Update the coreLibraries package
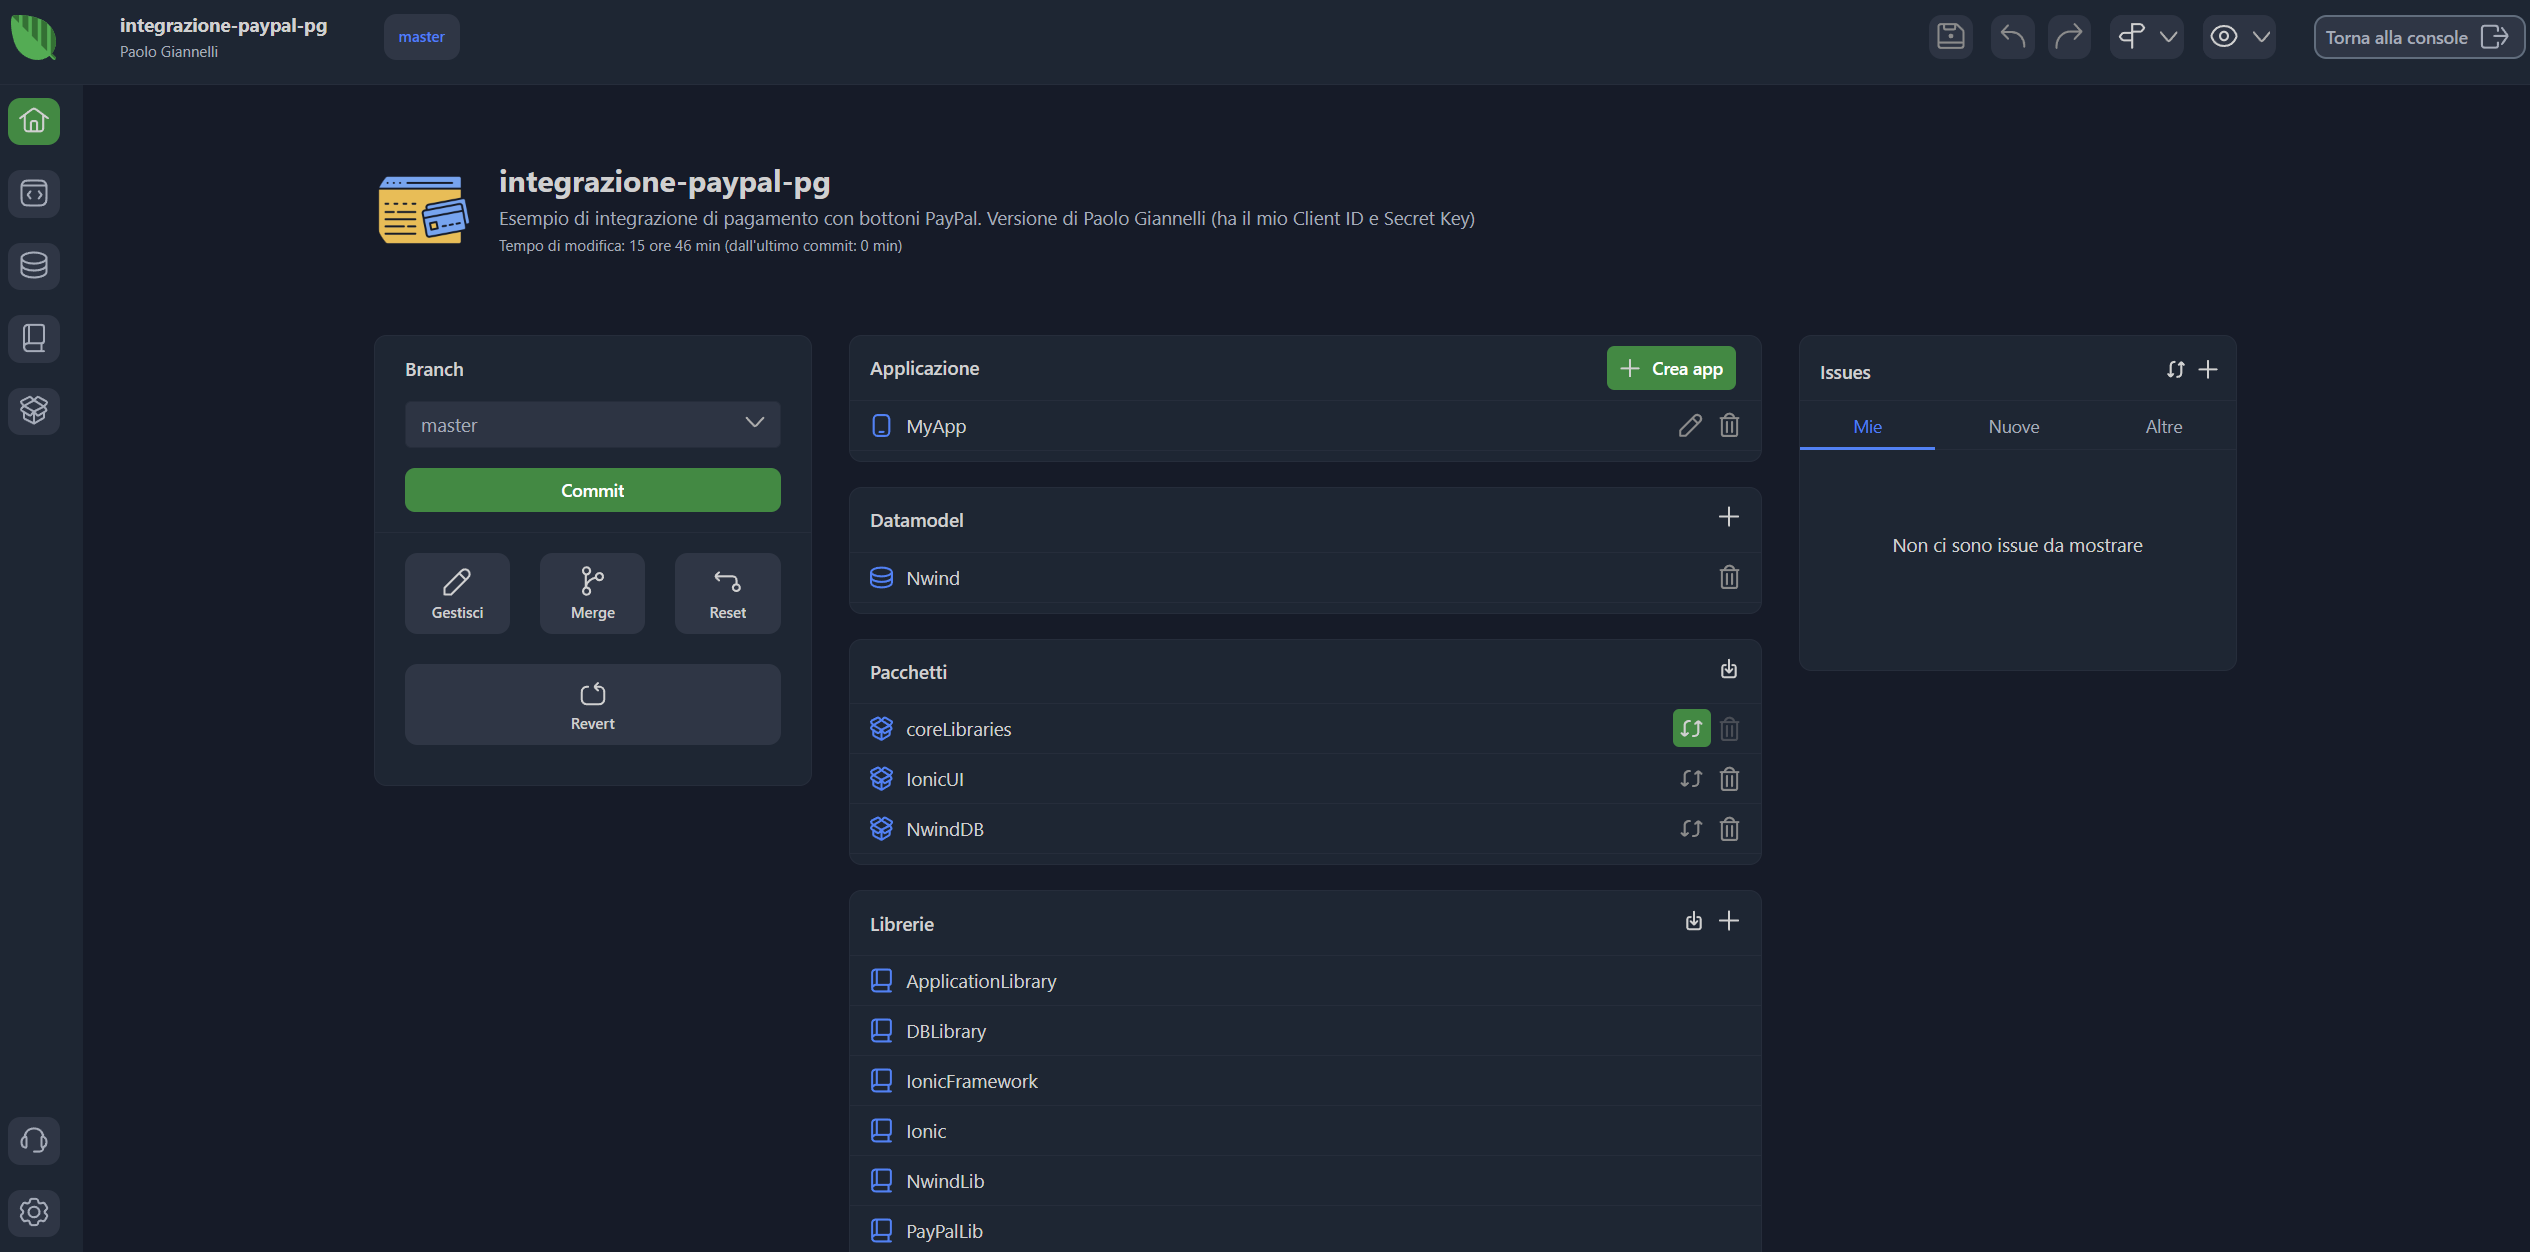This screenshot has height=1252, width=2530. (1691, 729)
